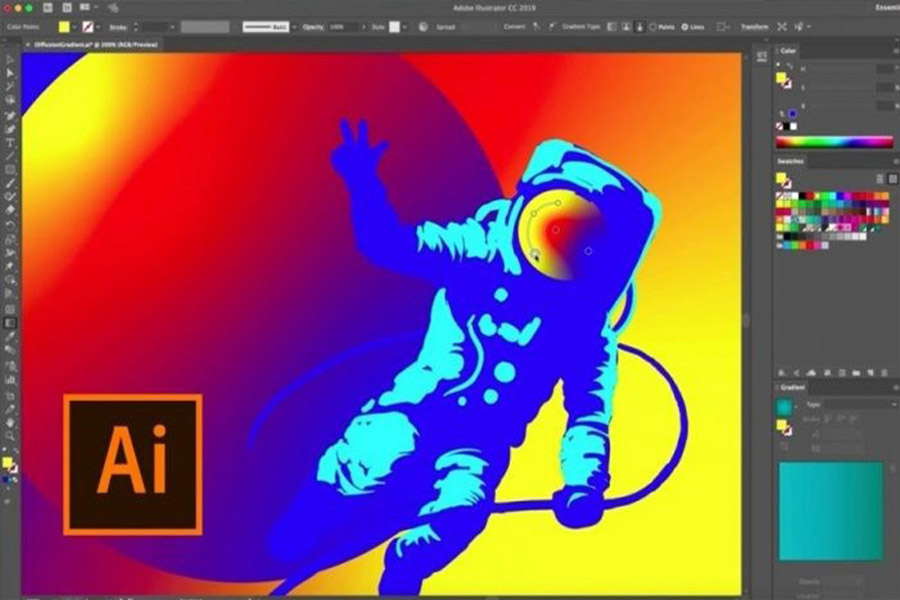Toggle the stroke swatch in the toolbar
This screenshot has width=900, height=600.
(87, 27)
